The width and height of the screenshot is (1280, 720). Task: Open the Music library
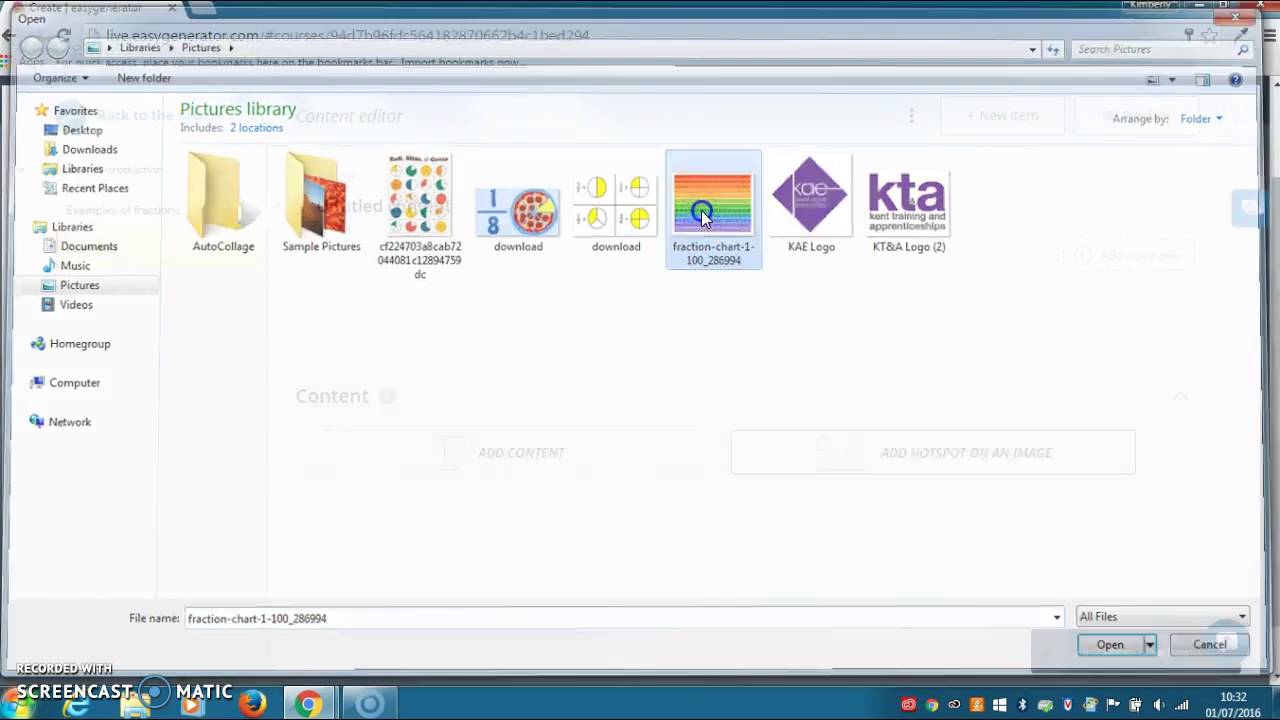click(75, 266)
